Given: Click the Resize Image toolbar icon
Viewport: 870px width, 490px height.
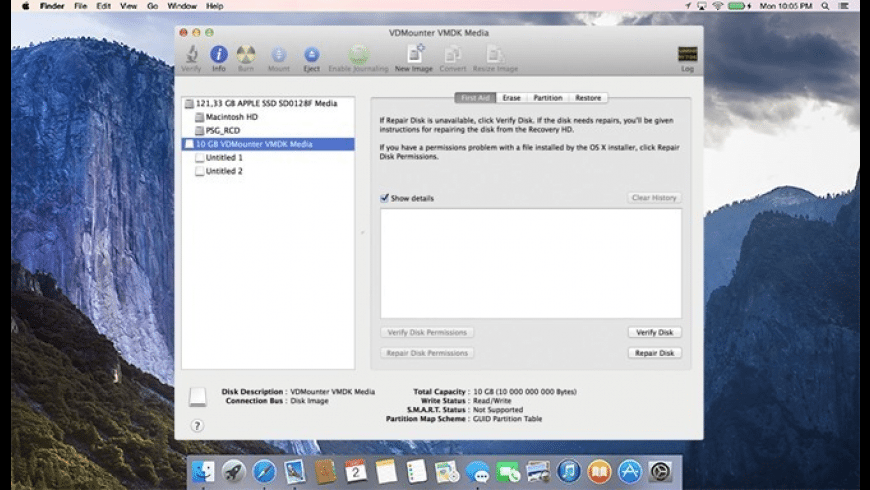Looking at the screenshot, I should pos(495,58).
